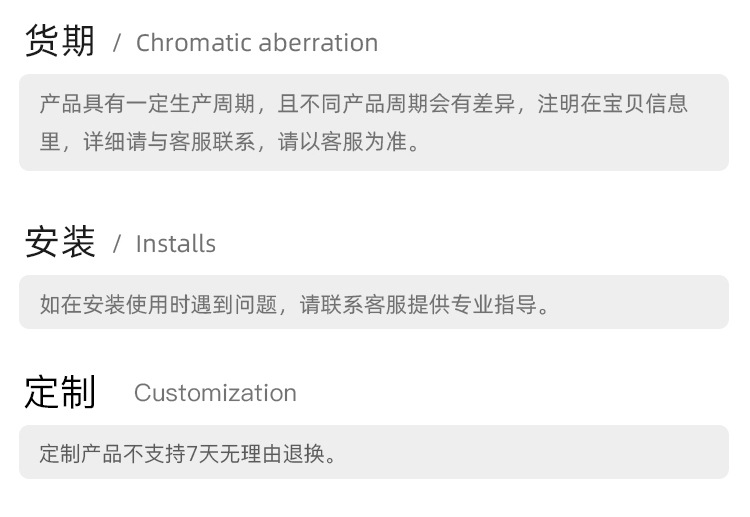Click the customization policy text box
Viewport: 750px width, 517px height.
click(374, 452)
